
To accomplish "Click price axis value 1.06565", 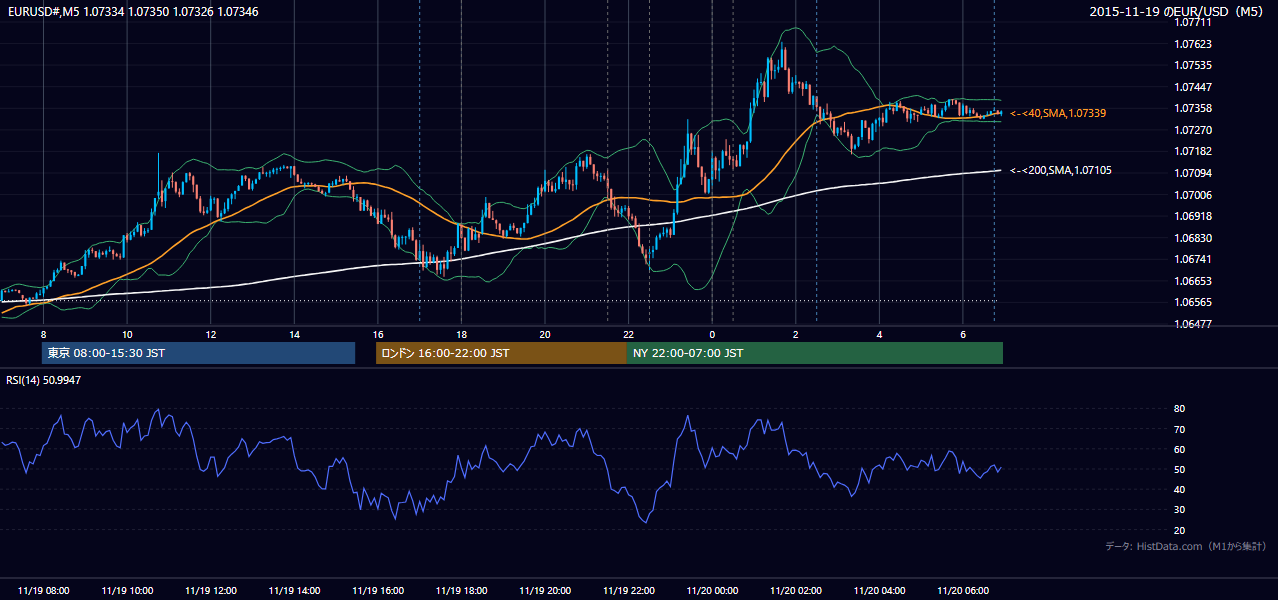I will click(x=1193, y=302).
